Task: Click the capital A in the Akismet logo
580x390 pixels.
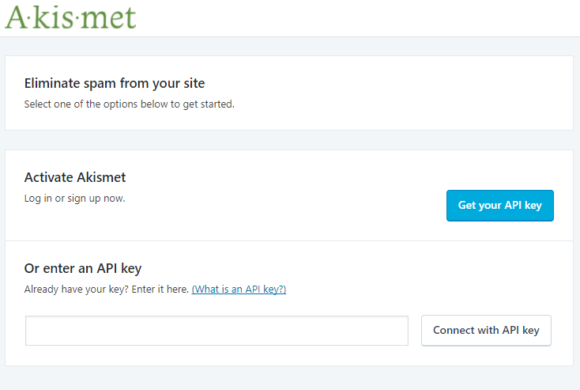Action: coord(16,17)
